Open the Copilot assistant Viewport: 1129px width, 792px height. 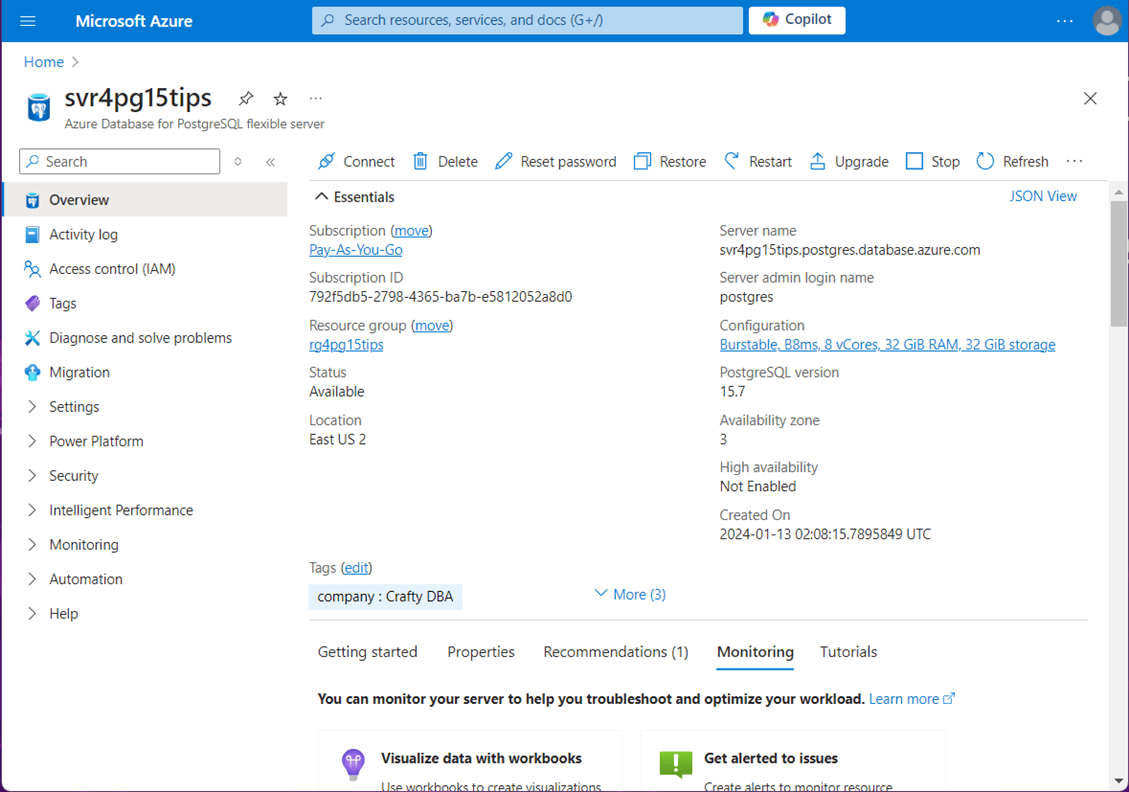tap(797, 20)
